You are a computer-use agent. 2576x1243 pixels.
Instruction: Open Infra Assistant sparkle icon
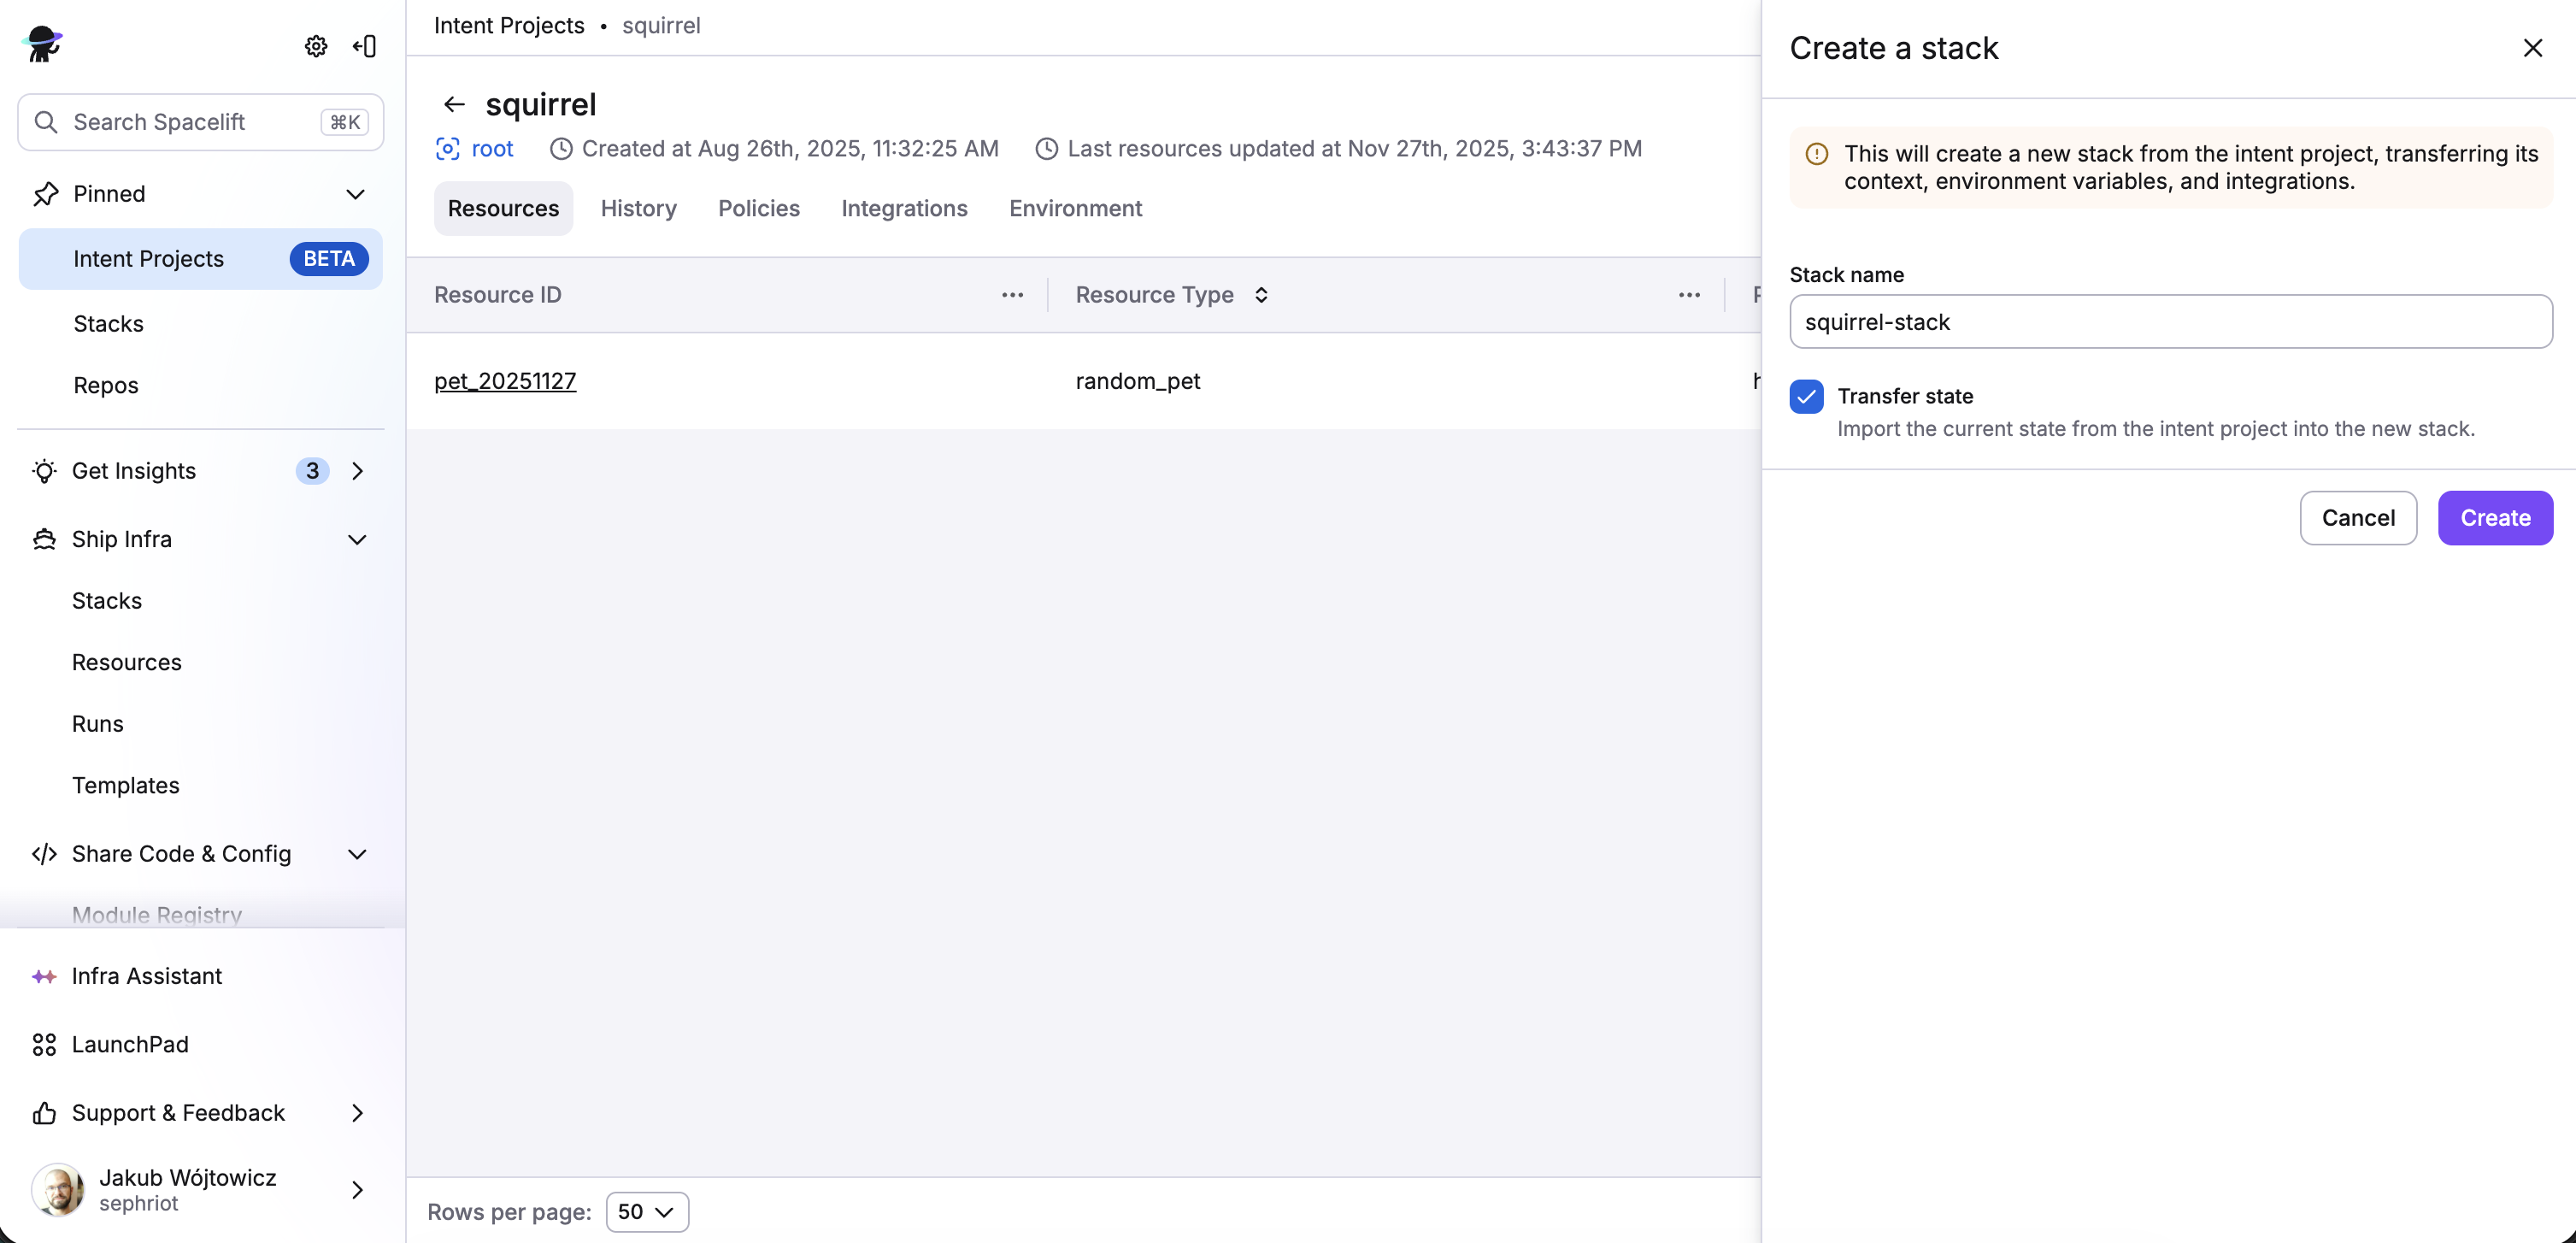(x=44, y=976)
